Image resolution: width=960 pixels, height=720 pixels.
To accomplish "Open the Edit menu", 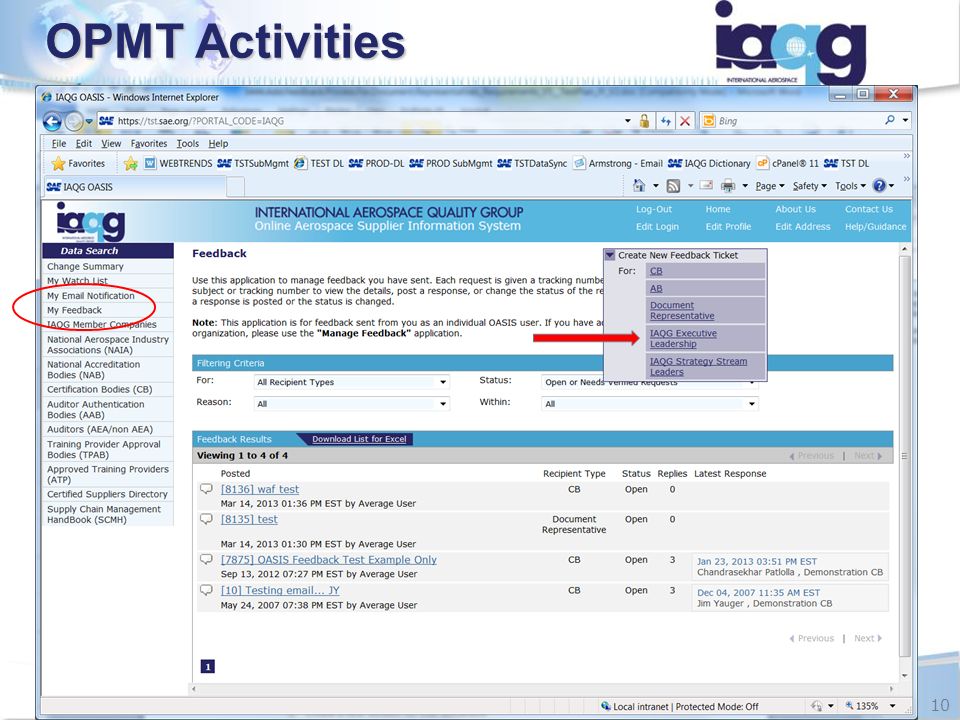I will [x=84, y=143].
